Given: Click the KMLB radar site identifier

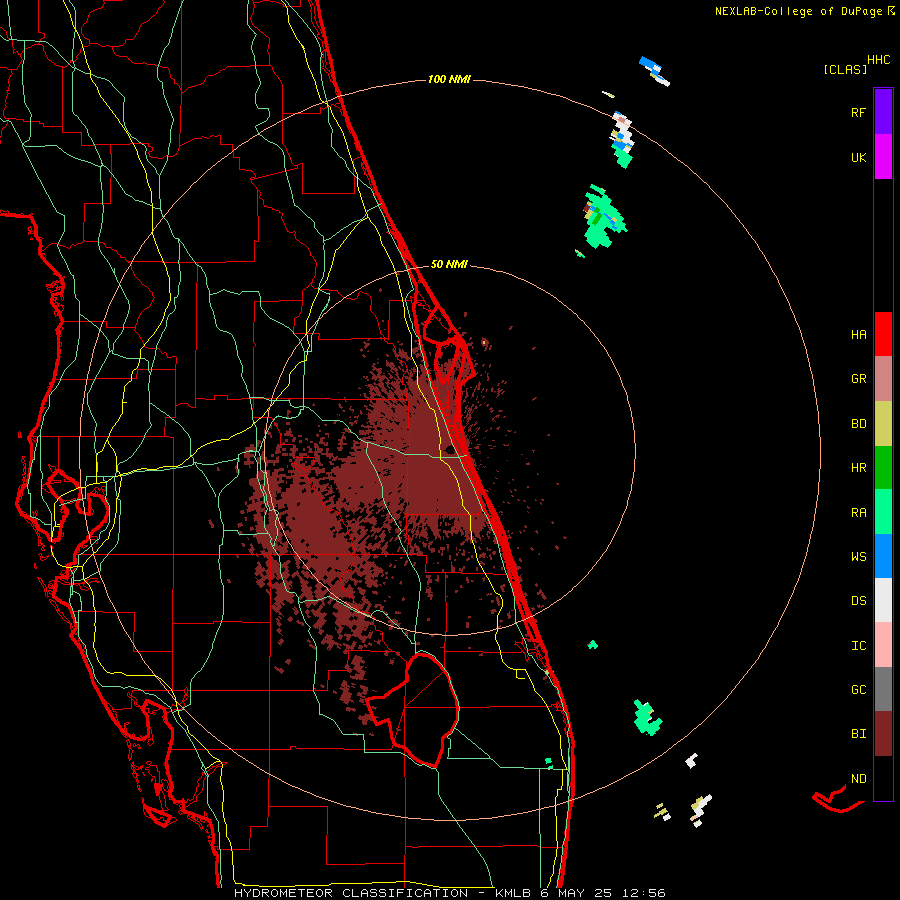Looking at the screenshot, I should [512, 893].
